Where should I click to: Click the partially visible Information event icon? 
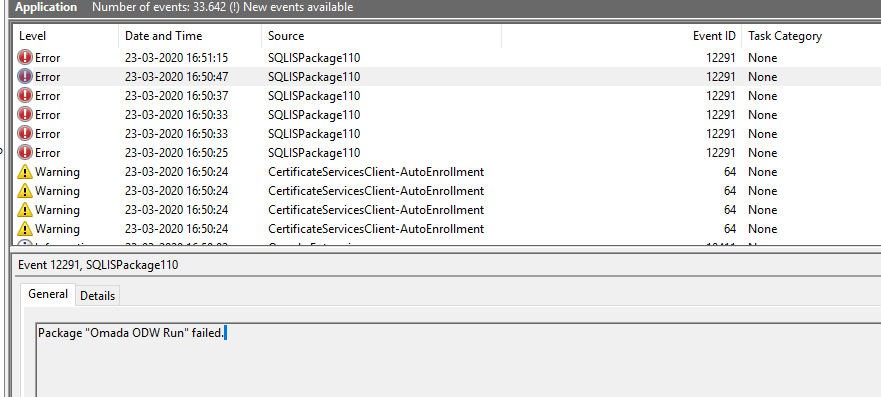[x=25, y=243]
